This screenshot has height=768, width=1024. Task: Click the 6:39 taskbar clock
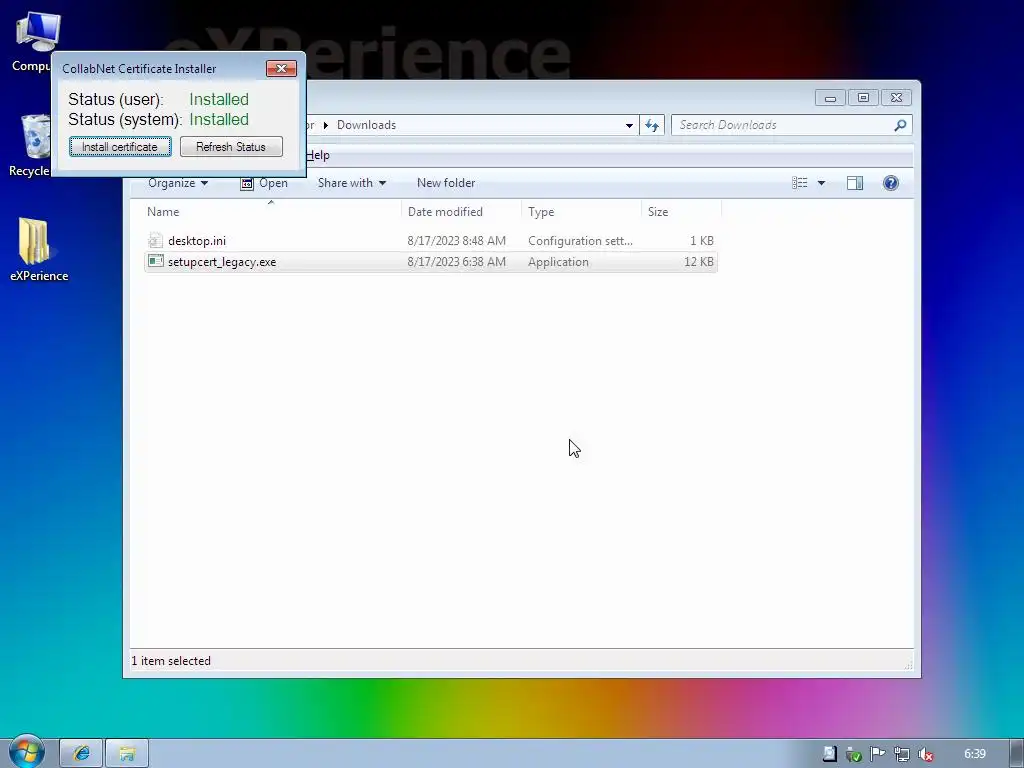pyautogui.click(x=974, y=754)
